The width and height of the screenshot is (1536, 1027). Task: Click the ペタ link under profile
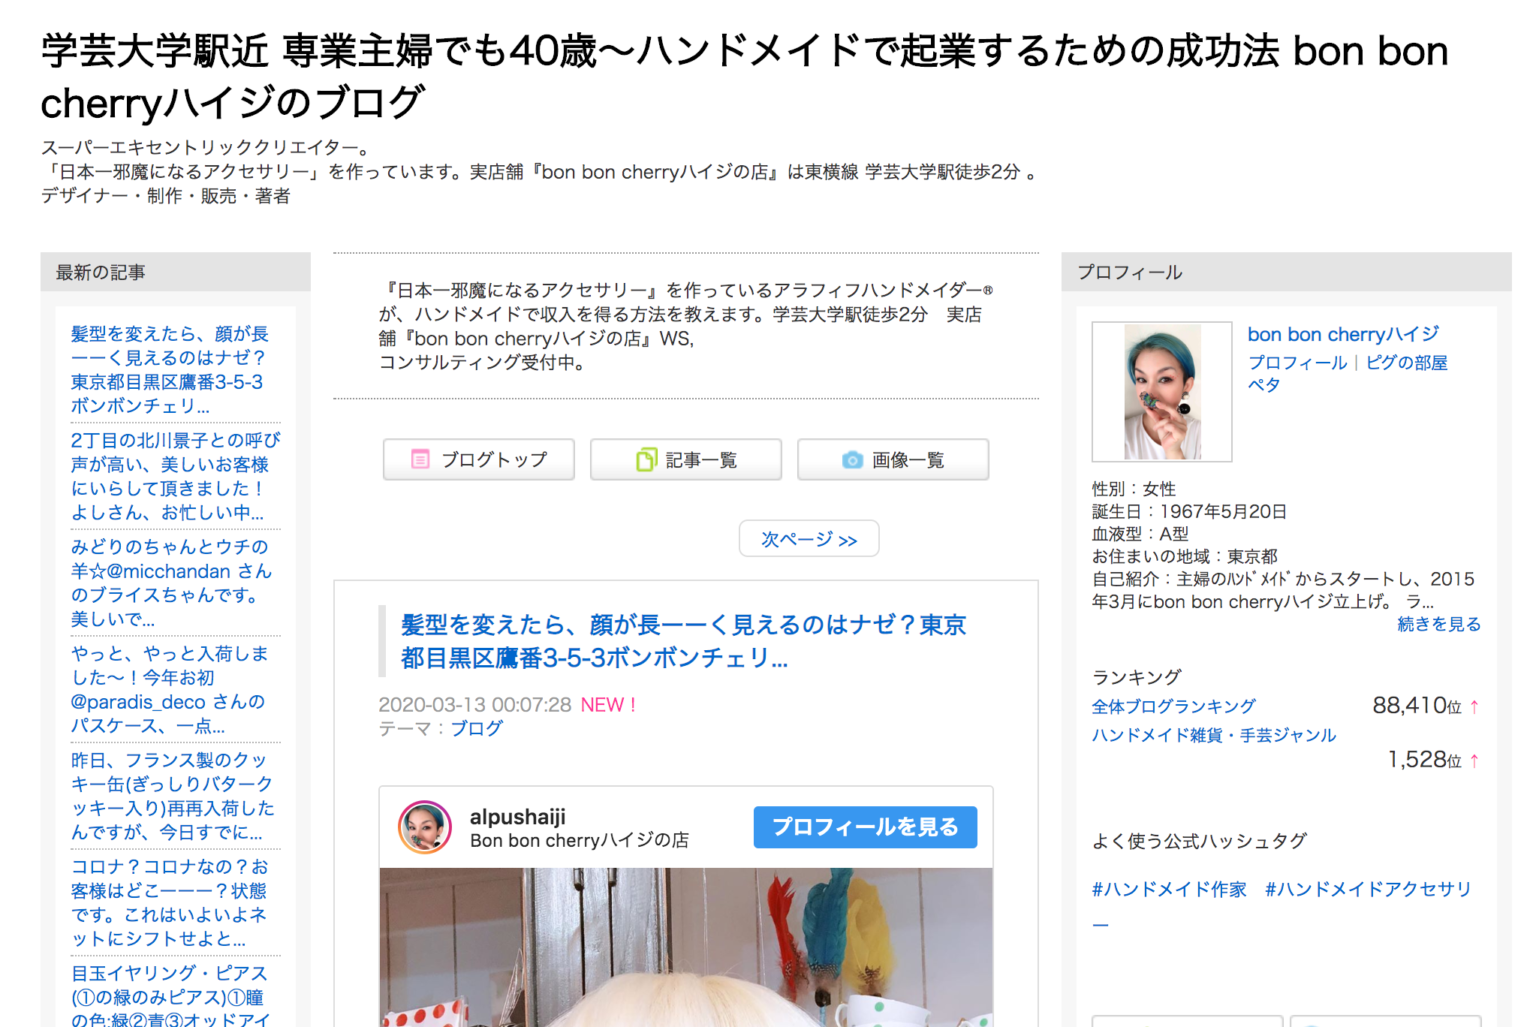pyautogui.click(x=1264, y=385)
